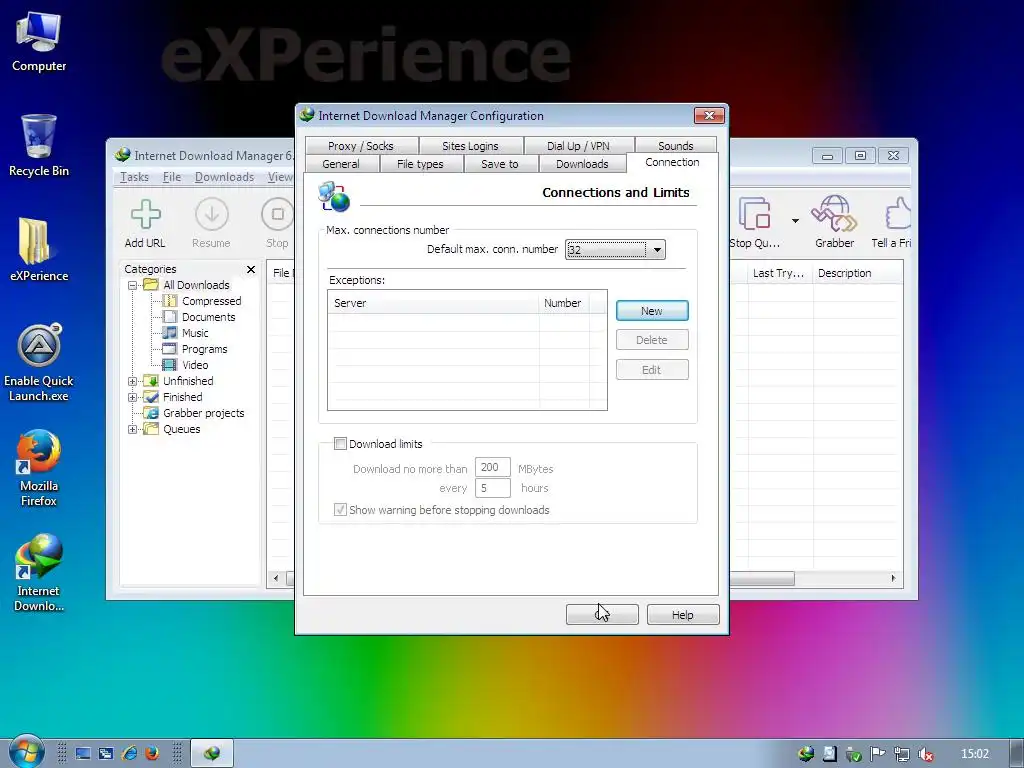The height and width of the screenshot is (768, 1024).
Task: Click the button left of Help
Action: 602,615
